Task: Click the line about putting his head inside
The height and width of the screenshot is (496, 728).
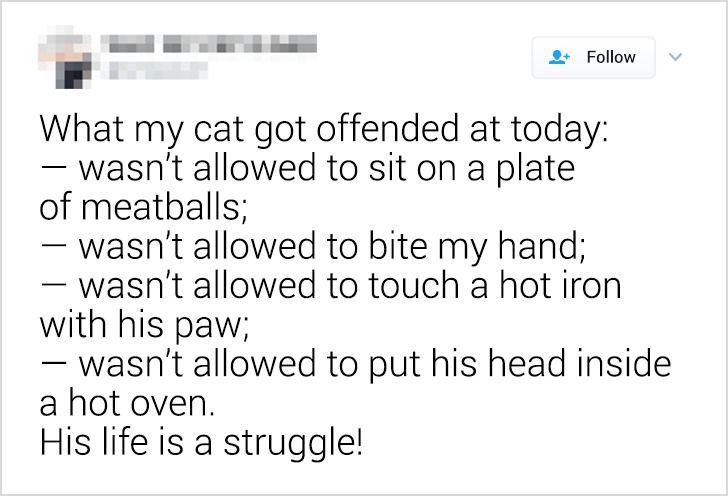Action: click(x=355, y=363)
